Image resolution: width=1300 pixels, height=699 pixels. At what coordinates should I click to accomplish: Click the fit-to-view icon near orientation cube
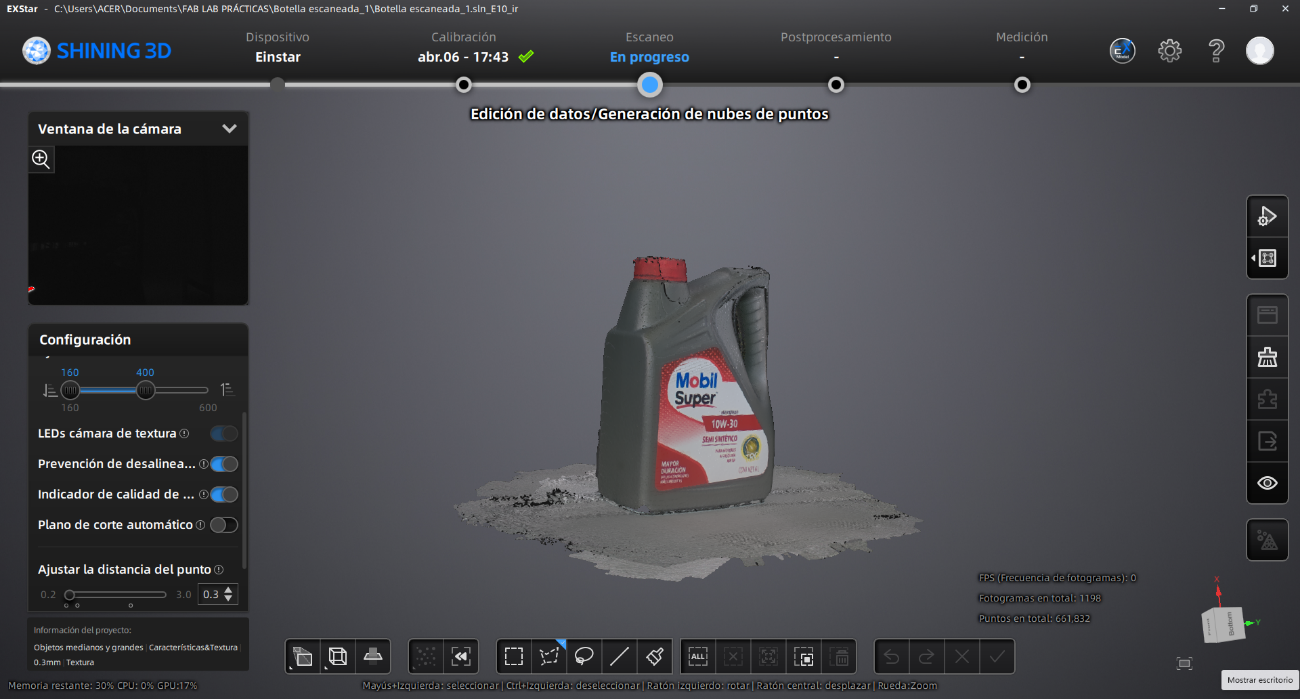1185,663
